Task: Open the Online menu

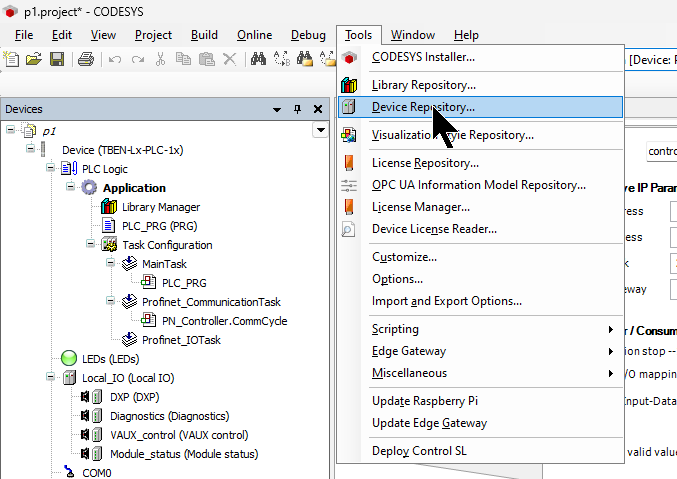Action: [254, 35]
